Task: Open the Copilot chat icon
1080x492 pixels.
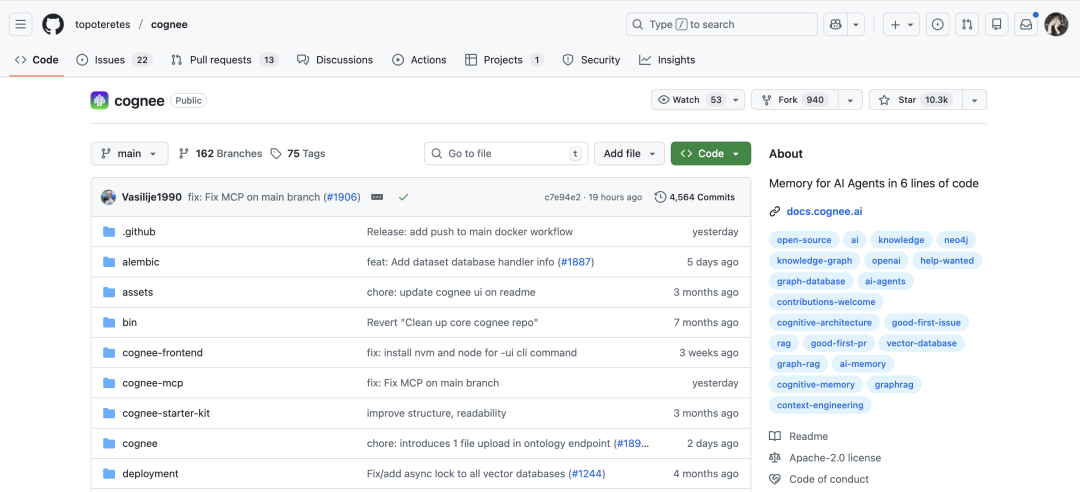Action: click(x=835, y=24)
